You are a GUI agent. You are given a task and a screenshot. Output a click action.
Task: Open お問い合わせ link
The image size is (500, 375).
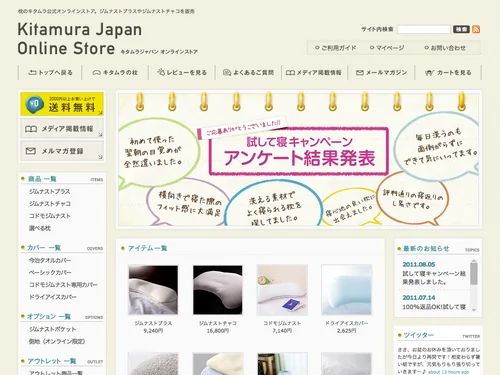(445, 48)
